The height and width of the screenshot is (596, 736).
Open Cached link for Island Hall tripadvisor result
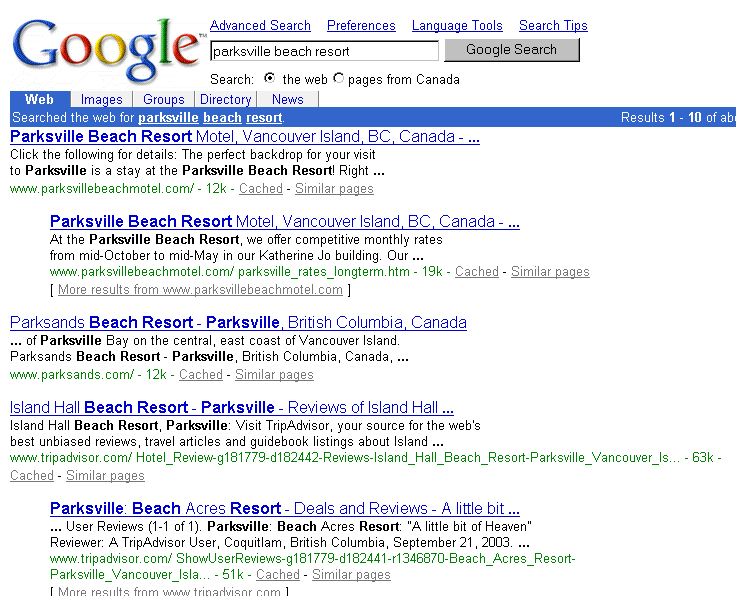pos(31,476)
